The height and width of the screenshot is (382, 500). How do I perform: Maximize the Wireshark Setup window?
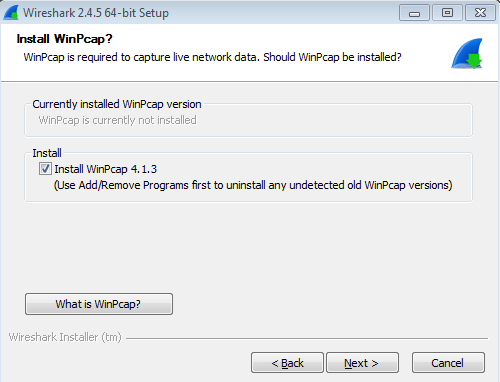click(x=447, y=13)
